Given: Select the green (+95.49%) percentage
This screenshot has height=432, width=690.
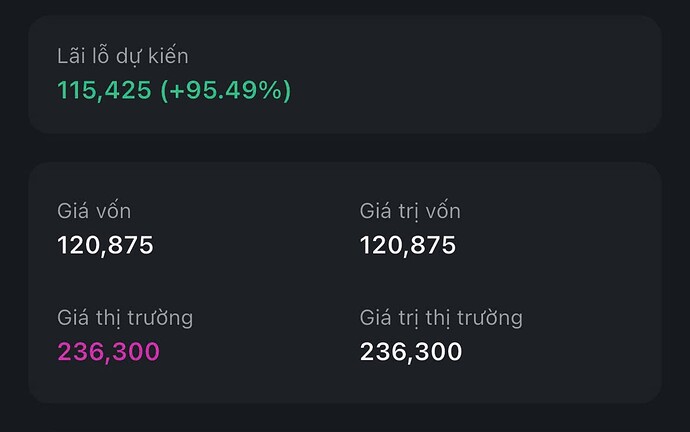Looking at the screenshot, I should [225, 90].
